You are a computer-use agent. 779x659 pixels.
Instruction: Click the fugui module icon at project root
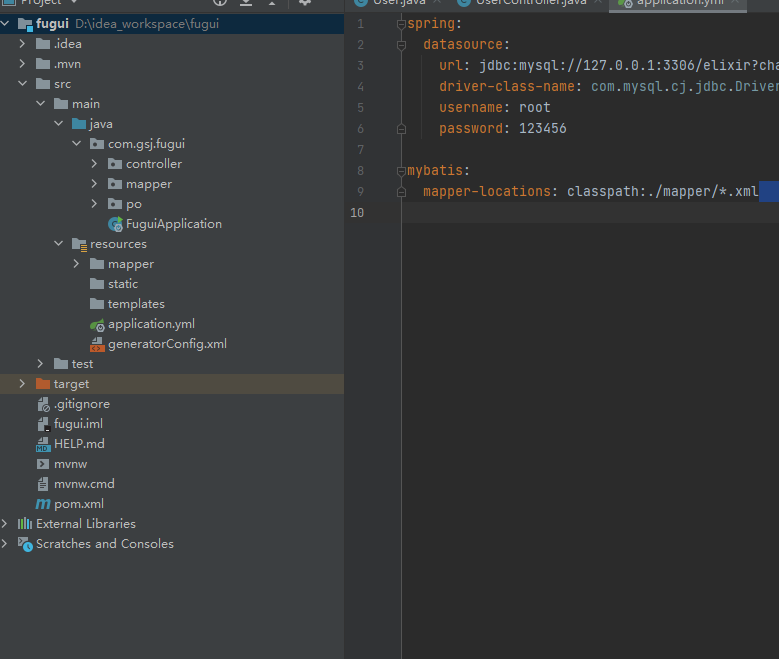(x=25, y=24)
